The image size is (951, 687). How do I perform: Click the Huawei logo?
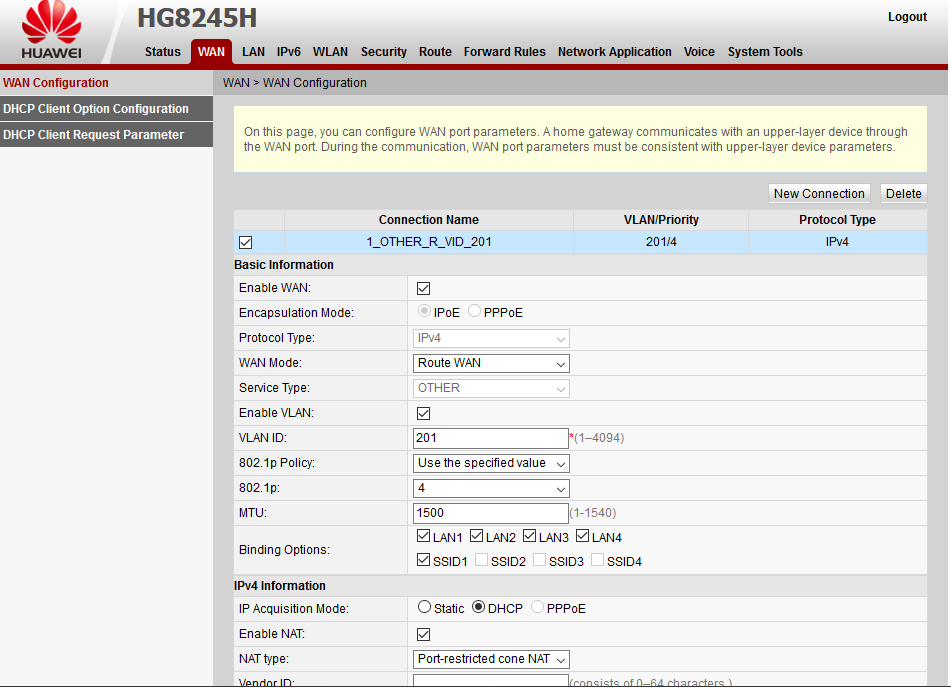[x=52, y=30]
